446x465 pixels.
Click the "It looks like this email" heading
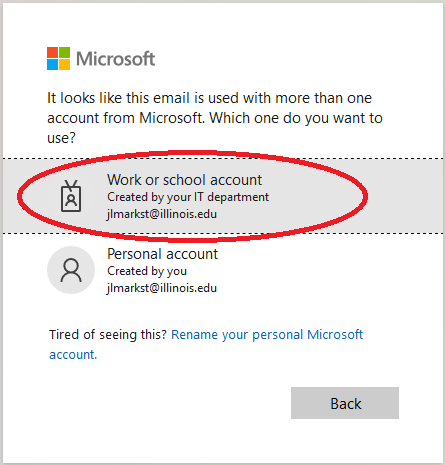point(215,118)
